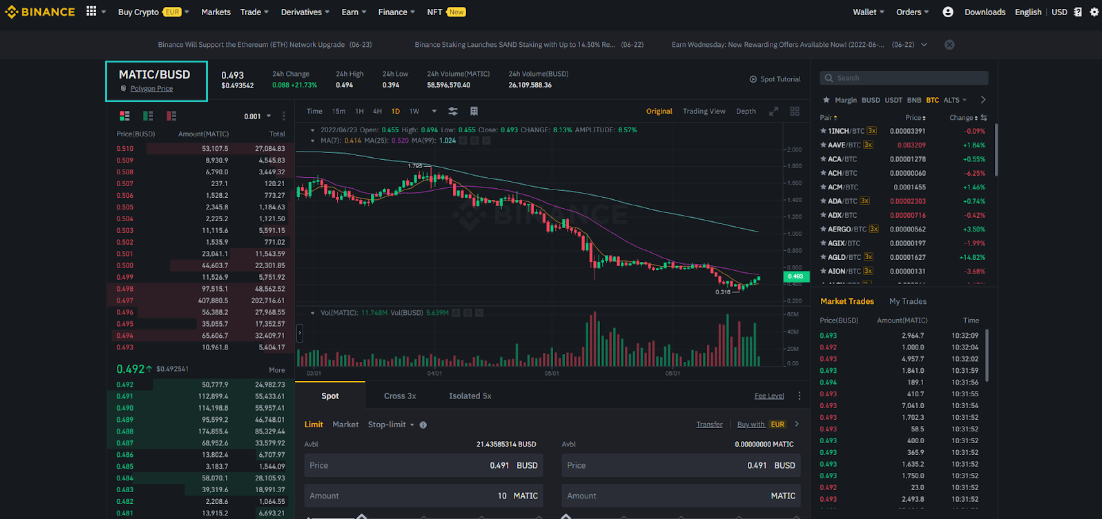The height and width of the screenshot is (519, 1102).
Task: Click the Transfer link
Action: tap(710, 425)
